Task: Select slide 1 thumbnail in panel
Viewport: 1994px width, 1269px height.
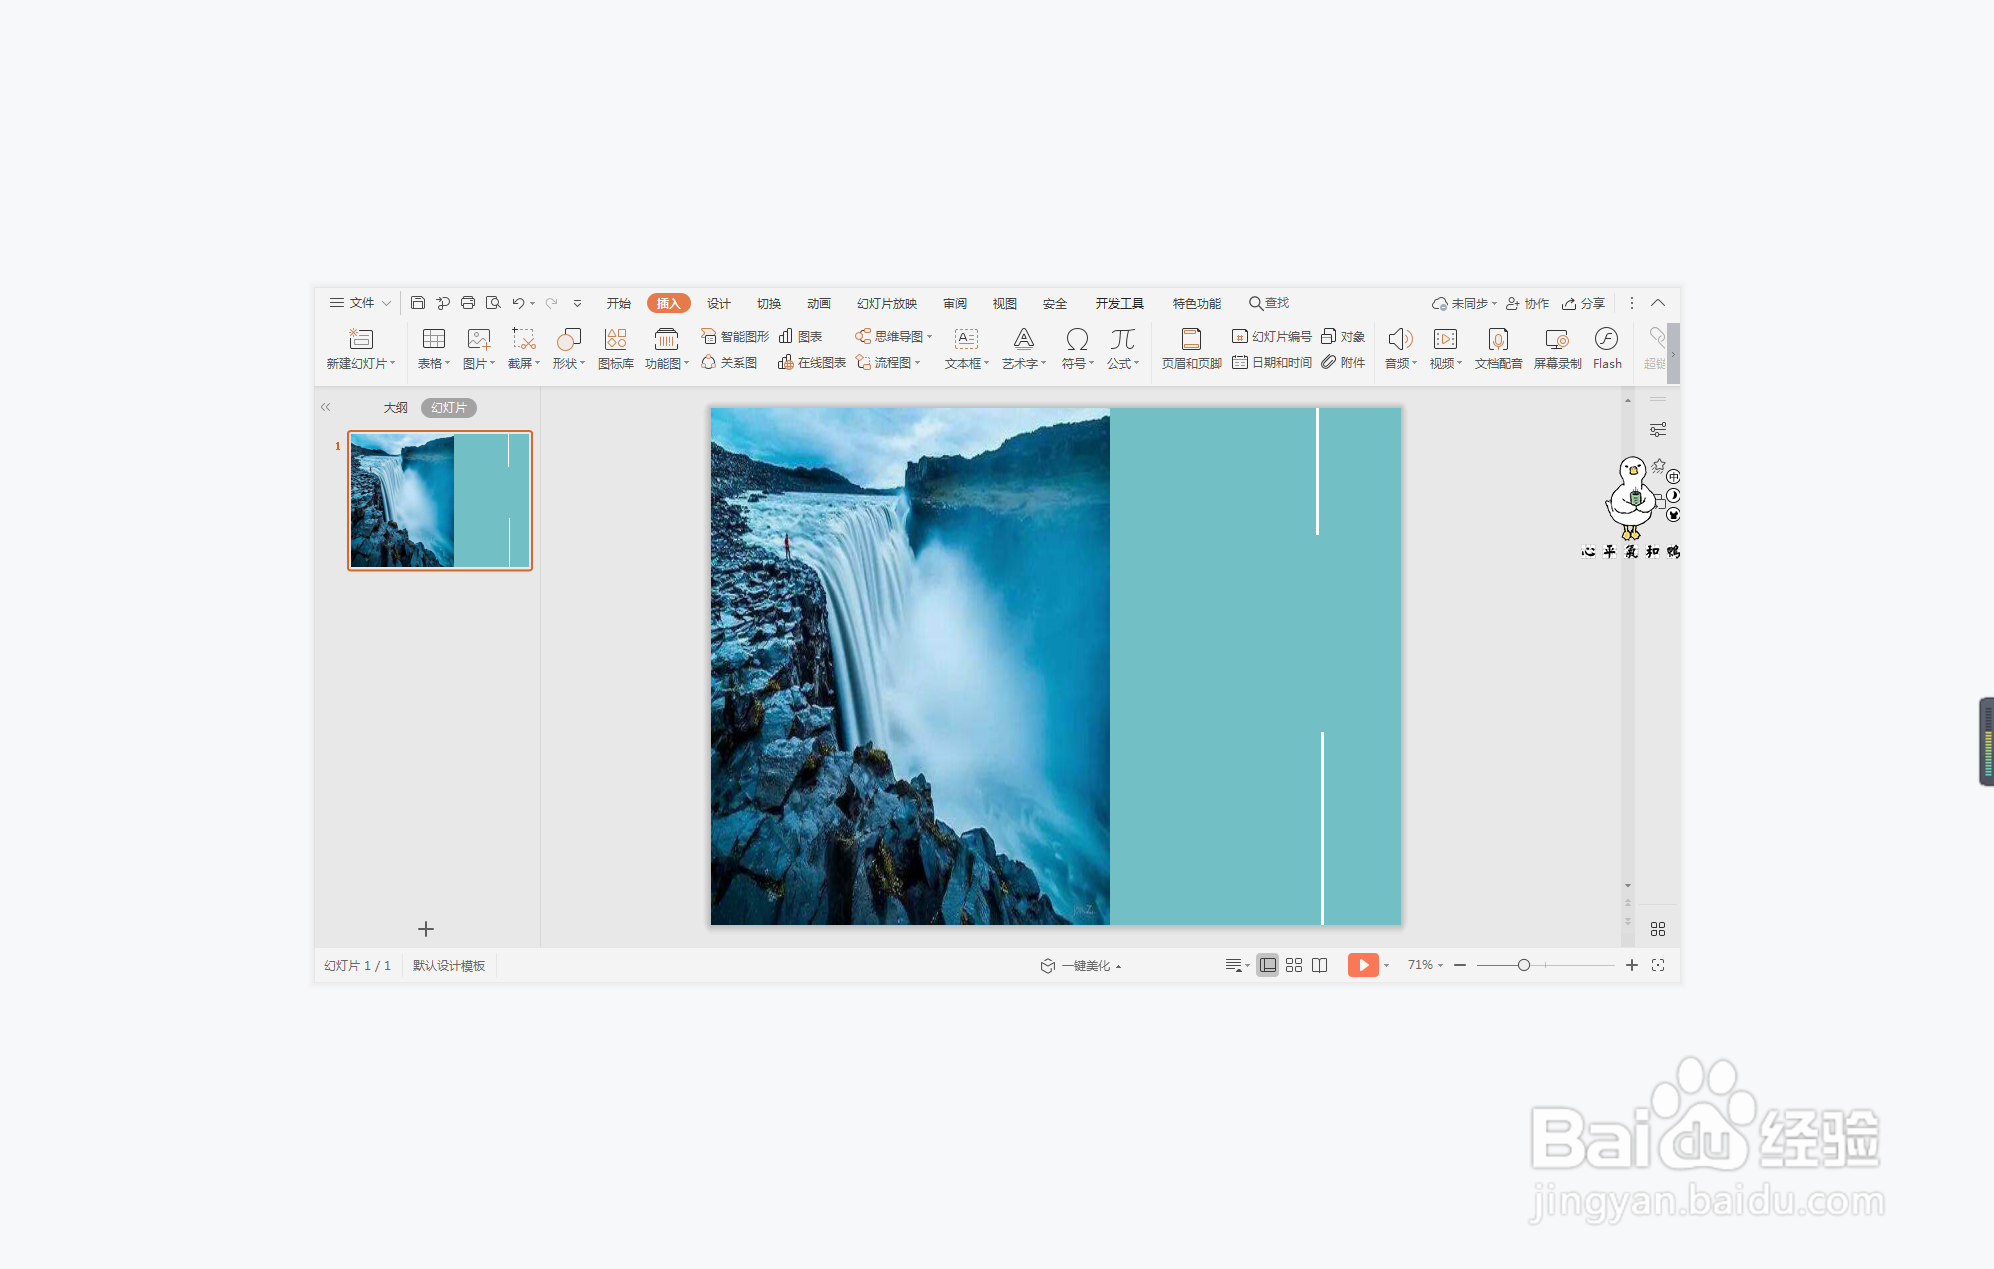Action: pyautogui.click(x=440, y=500)
